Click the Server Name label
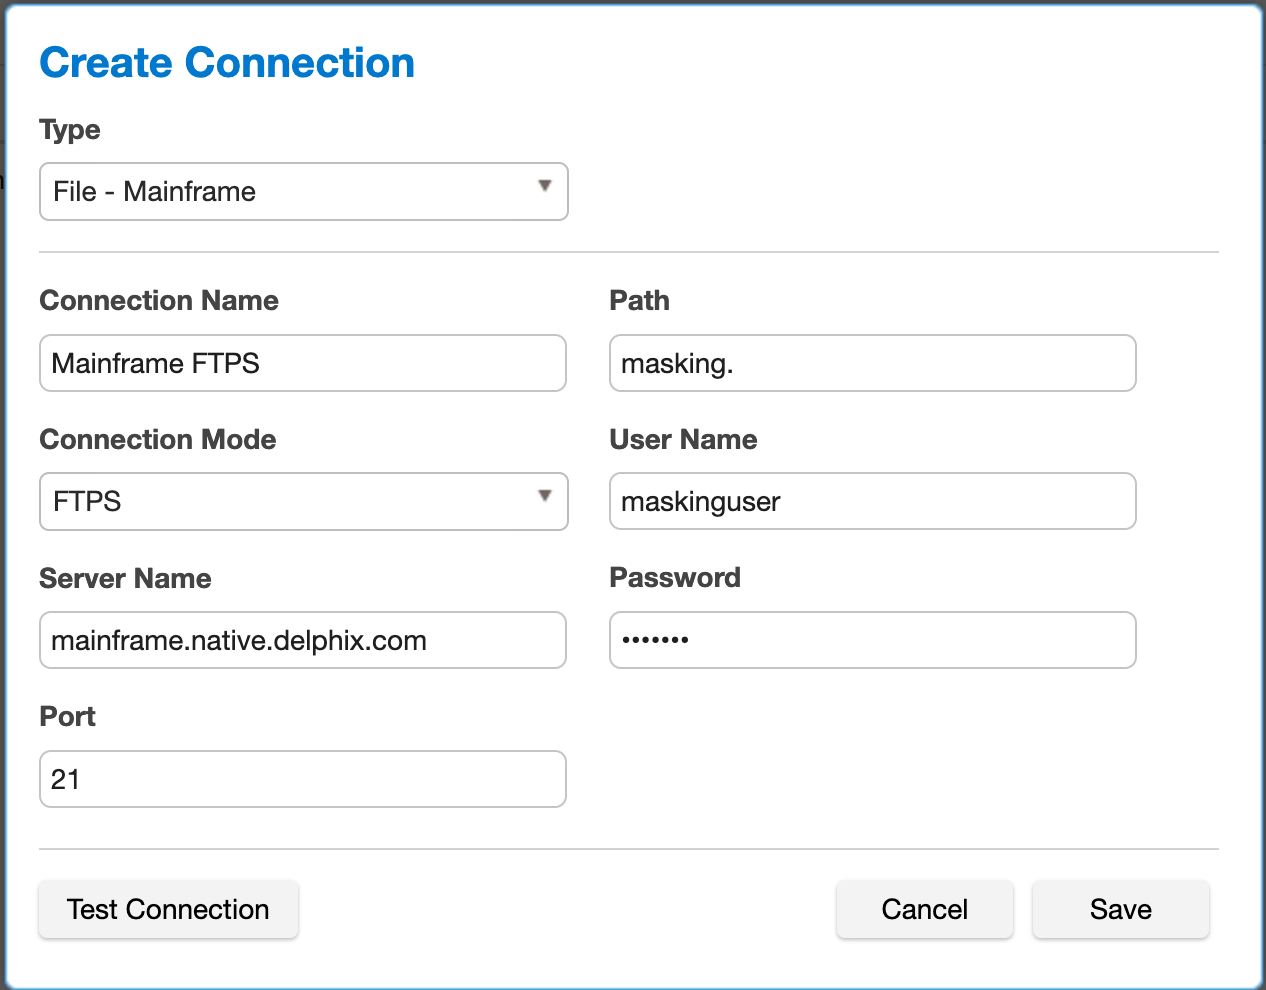The image size is (1266, 990). click(x=125, y=579)
